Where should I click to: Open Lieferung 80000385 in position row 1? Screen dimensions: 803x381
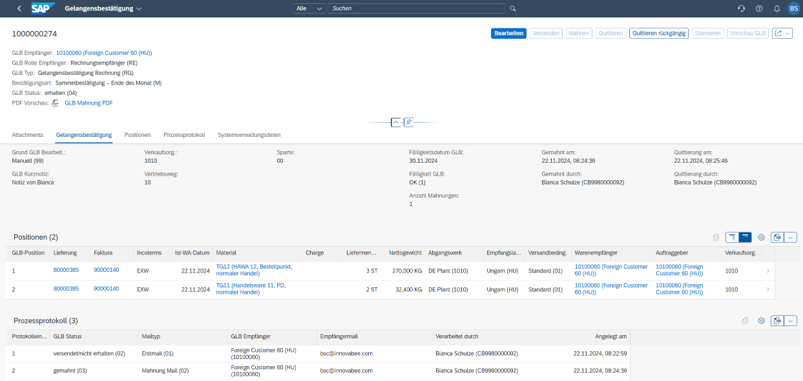click(x=66, y=270)
